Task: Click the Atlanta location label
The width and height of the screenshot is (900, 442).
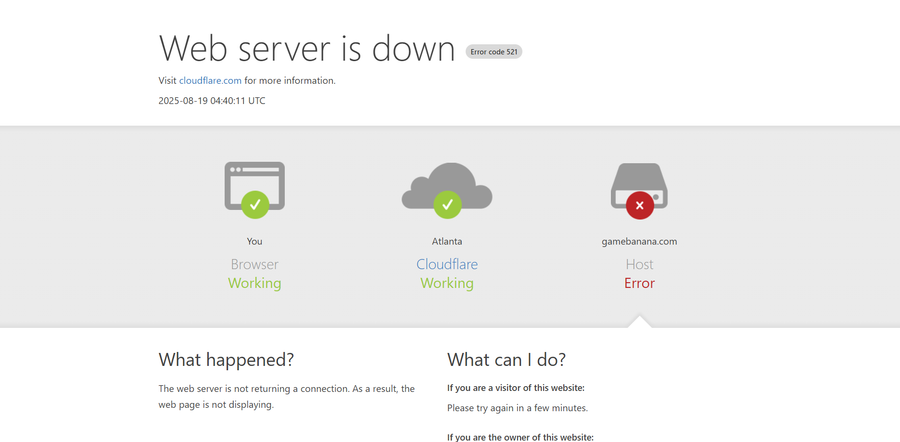Action: [x=447, y=241]
